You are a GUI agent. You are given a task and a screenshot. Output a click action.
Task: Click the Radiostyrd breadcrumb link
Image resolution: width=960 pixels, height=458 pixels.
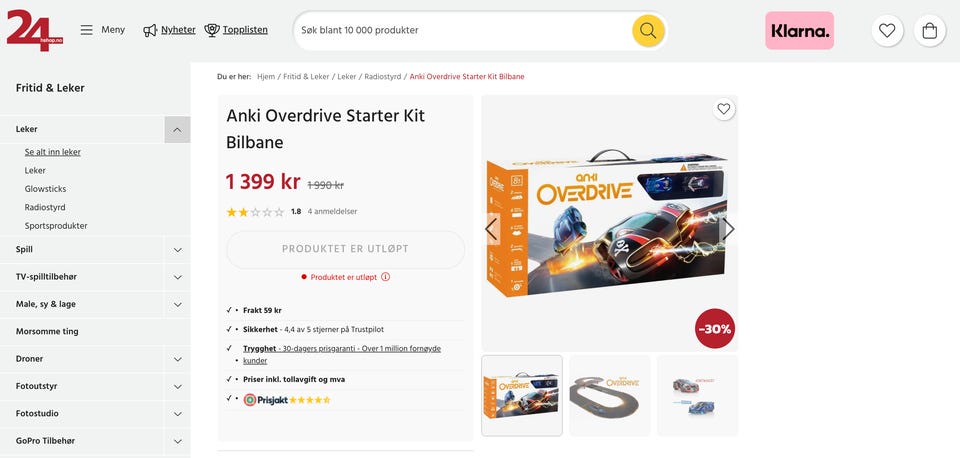coord(383,77)
